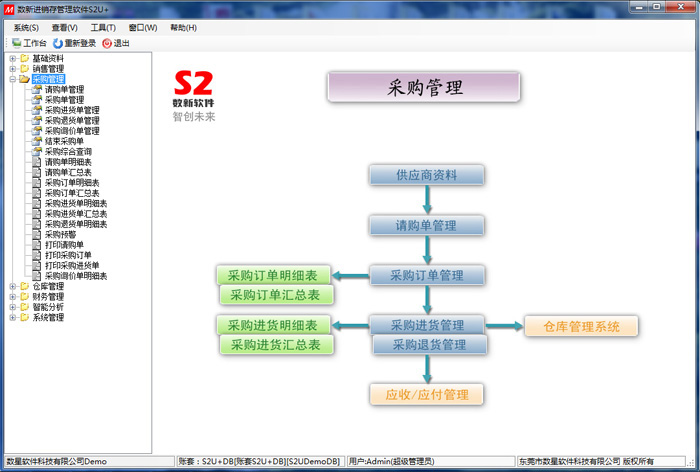The image size is (700, 472).
Task: Click the 供应商资料 flowchart box
Action: [x=427, y=175]
